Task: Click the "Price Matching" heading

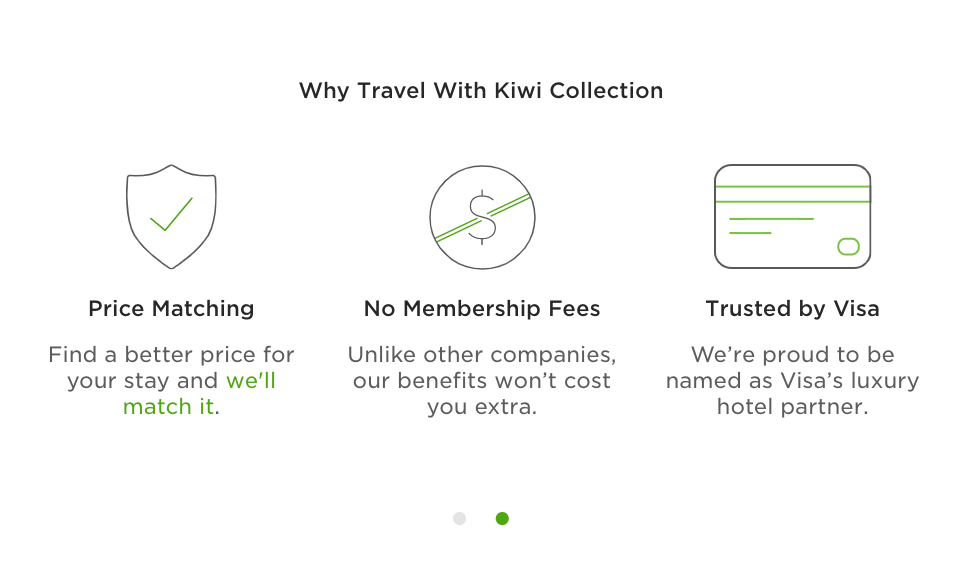Action: point(171,308)
